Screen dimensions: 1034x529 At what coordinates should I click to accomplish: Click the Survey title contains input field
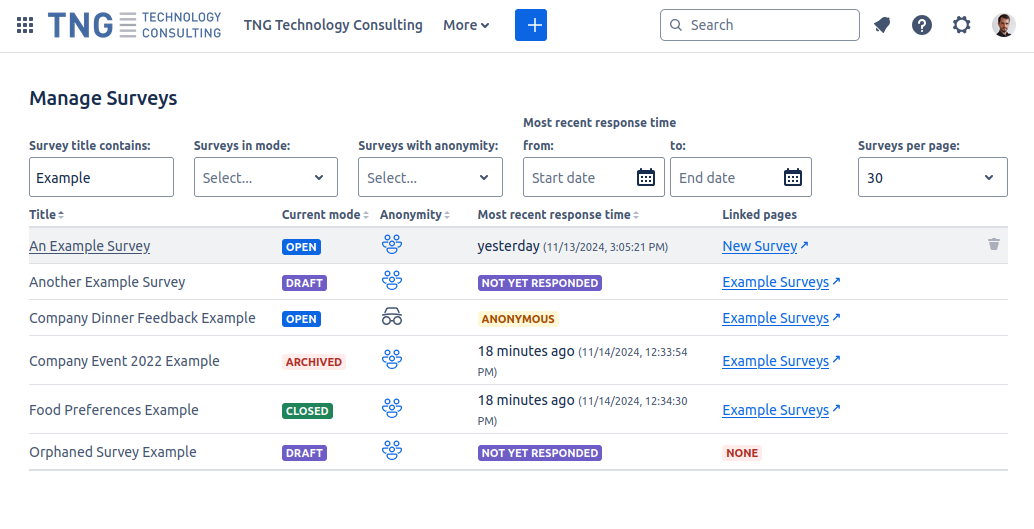101,178
